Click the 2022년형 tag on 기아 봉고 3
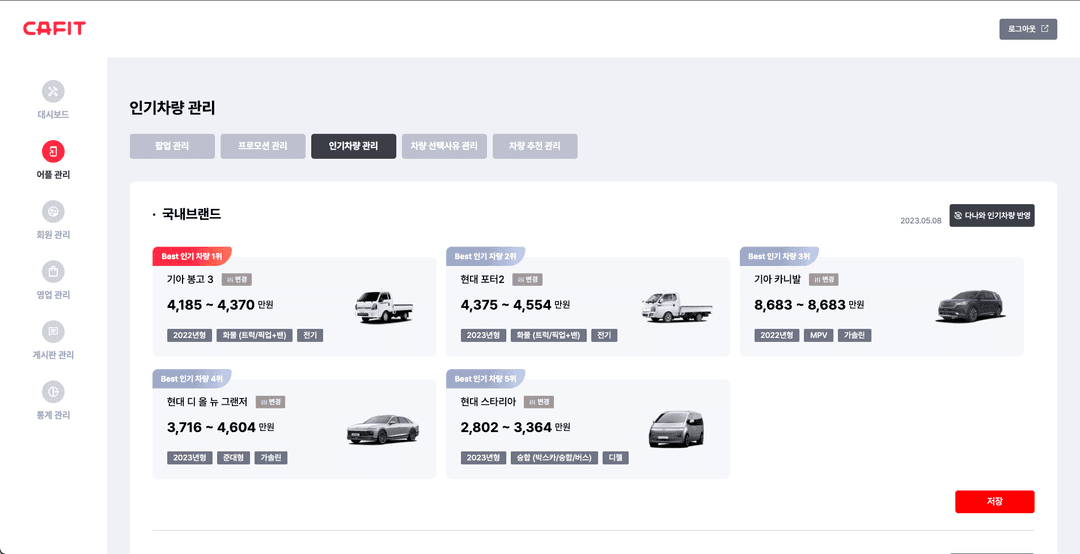 tap(189, 336)
